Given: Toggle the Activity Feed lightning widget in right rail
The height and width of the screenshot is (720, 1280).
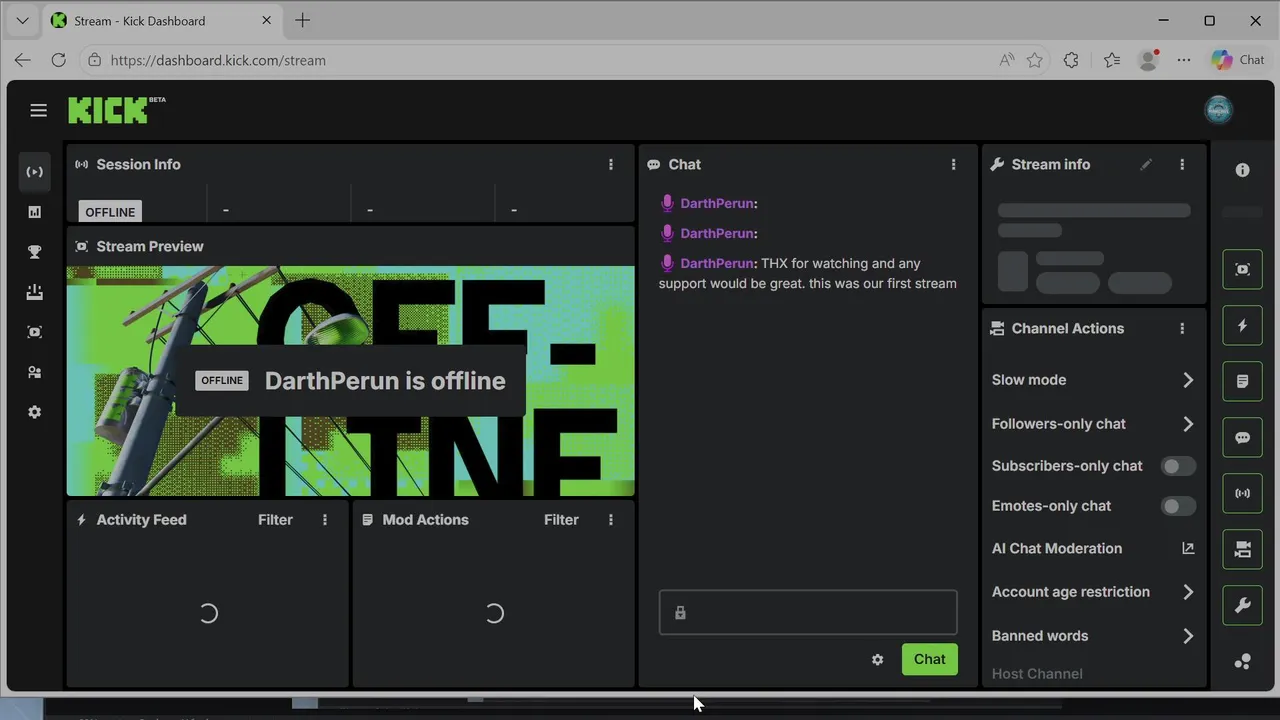Looking at the screenshot, I should pos(1242,326).
